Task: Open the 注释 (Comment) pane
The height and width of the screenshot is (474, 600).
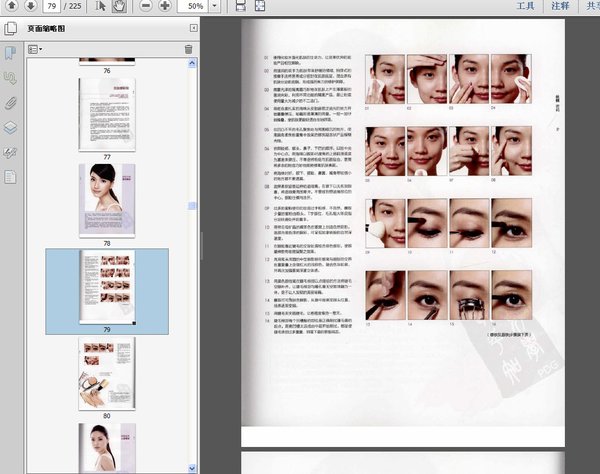Action: (560, 6)
